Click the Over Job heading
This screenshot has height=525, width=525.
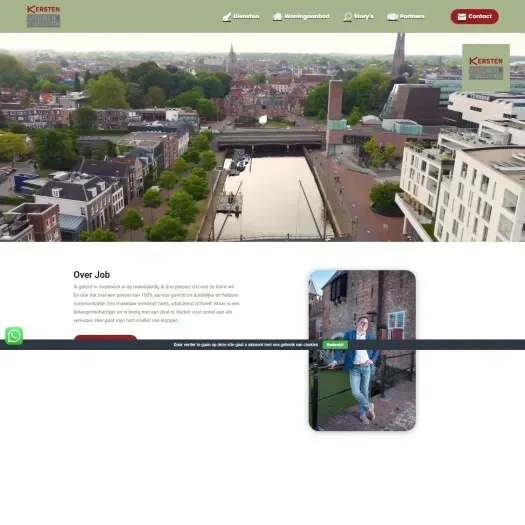[92, 275]
